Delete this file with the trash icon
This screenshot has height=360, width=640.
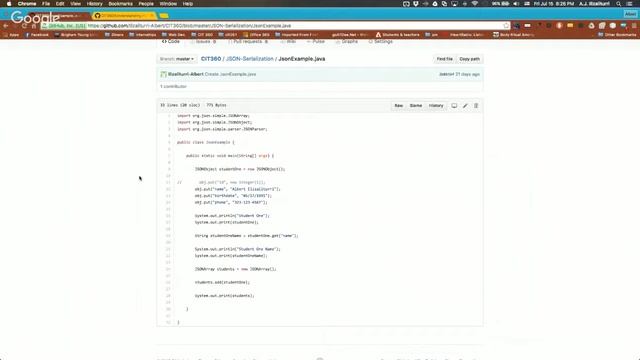point(476,106)
